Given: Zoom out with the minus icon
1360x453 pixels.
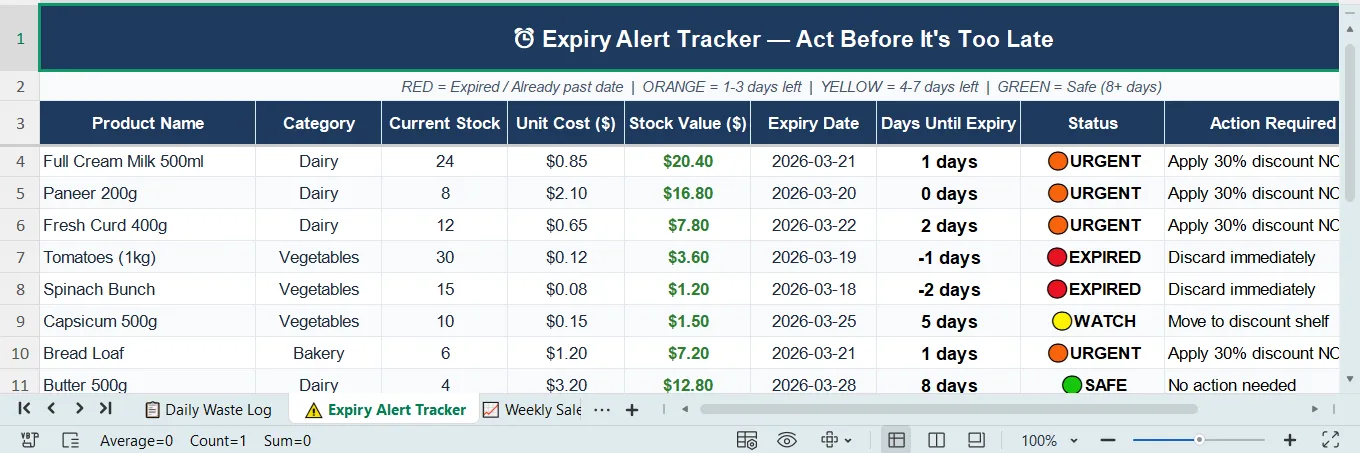Looking at the screenshot, I should 1108,440.
